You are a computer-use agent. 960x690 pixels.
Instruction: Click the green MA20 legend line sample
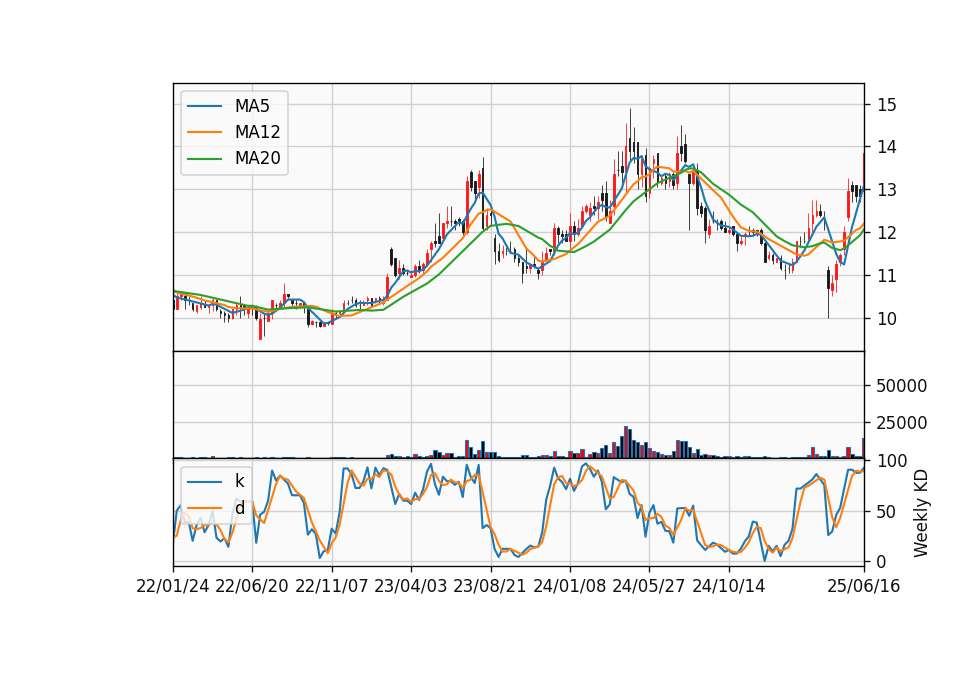tap(205, 159)
